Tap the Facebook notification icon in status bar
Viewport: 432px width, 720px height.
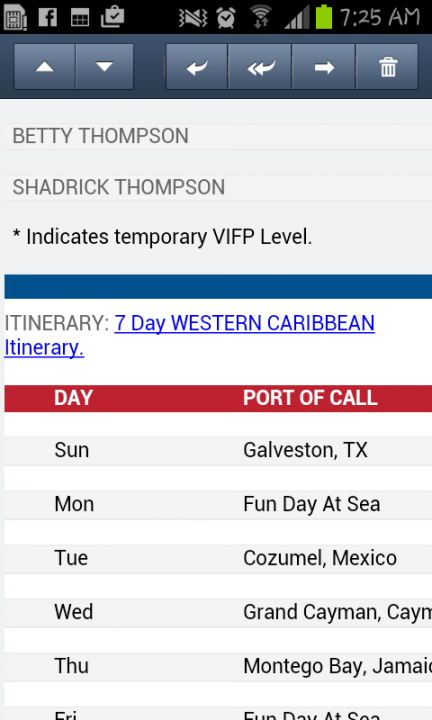[x=48, y=17]
